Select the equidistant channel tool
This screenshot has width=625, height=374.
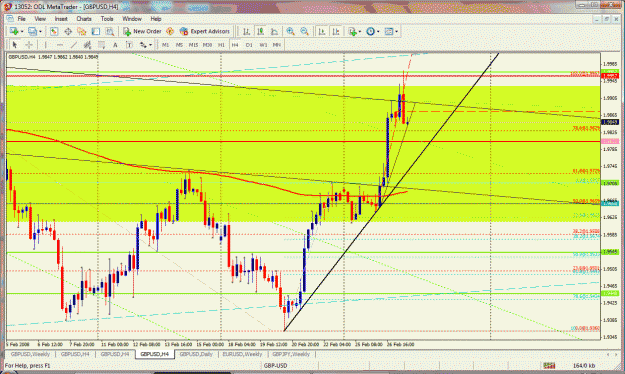tap(87, 45)
